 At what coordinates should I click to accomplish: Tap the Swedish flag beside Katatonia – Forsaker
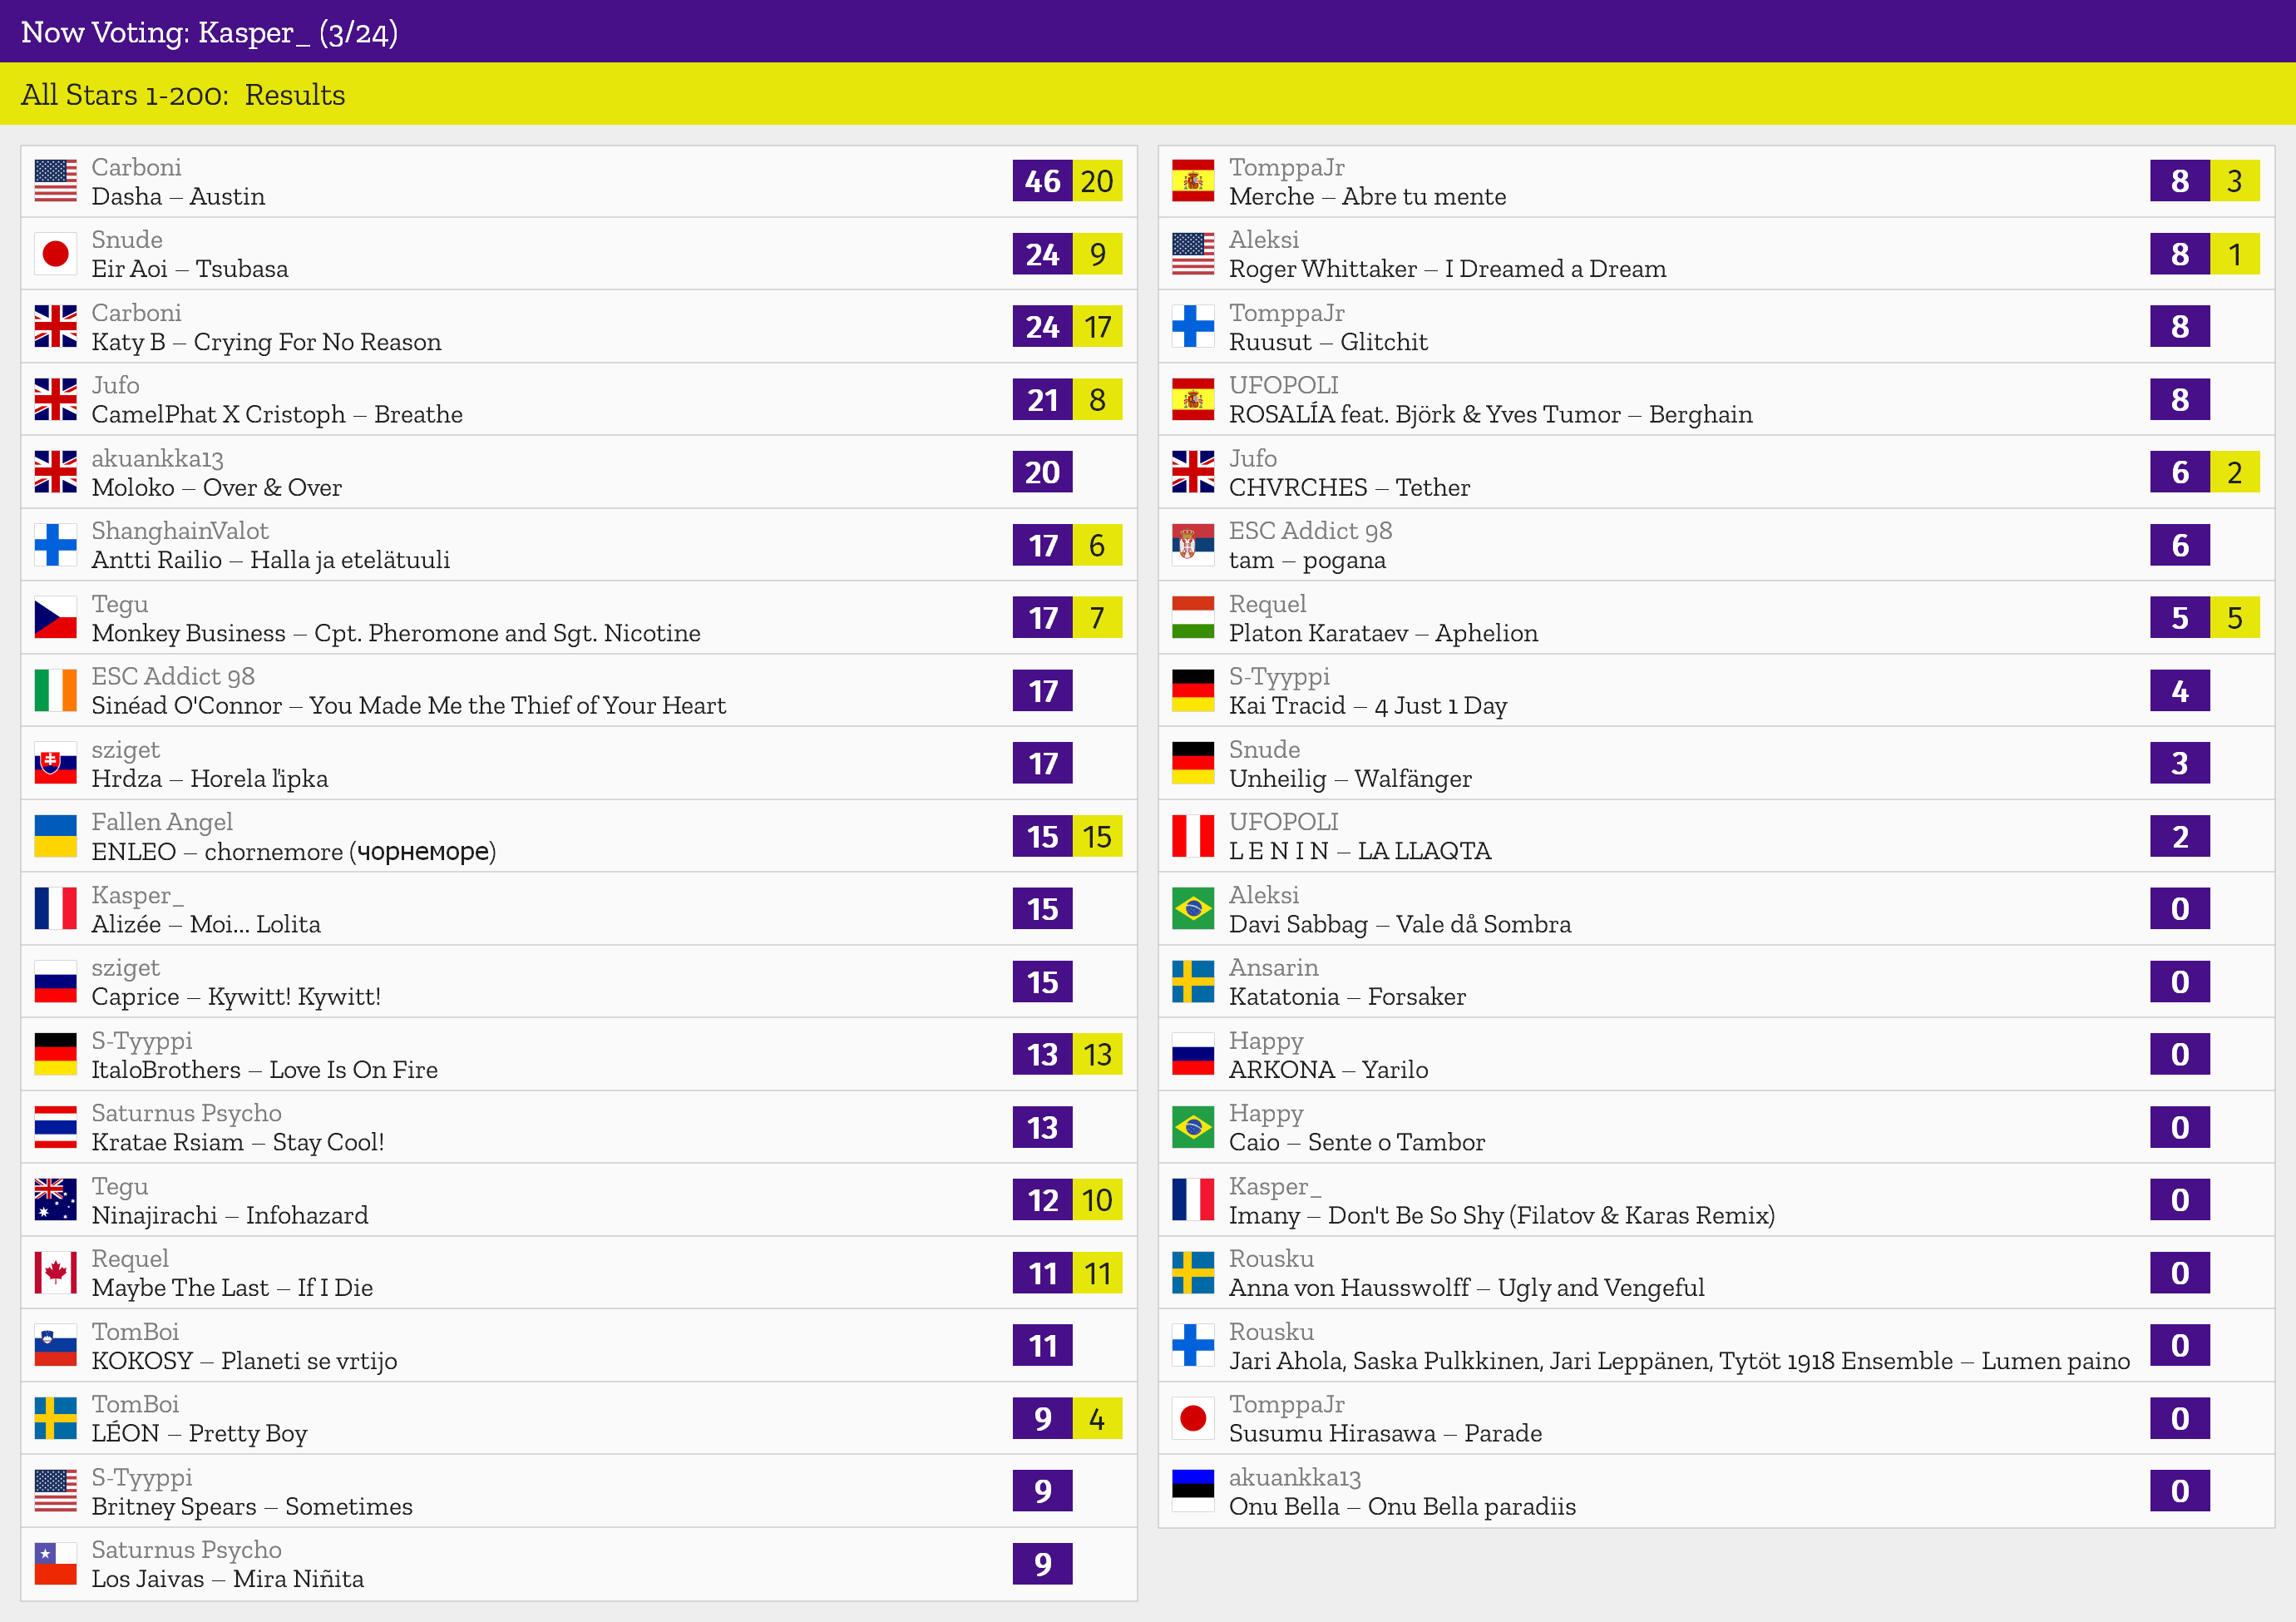[x=1193, y=981]
